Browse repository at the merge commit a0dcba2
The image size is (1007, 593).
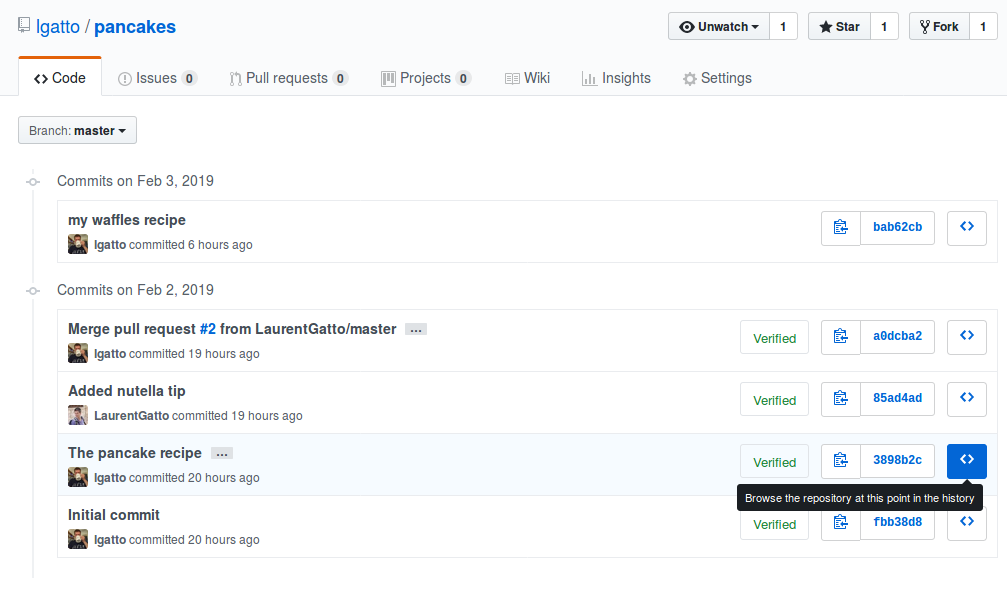tap(966, 337)
